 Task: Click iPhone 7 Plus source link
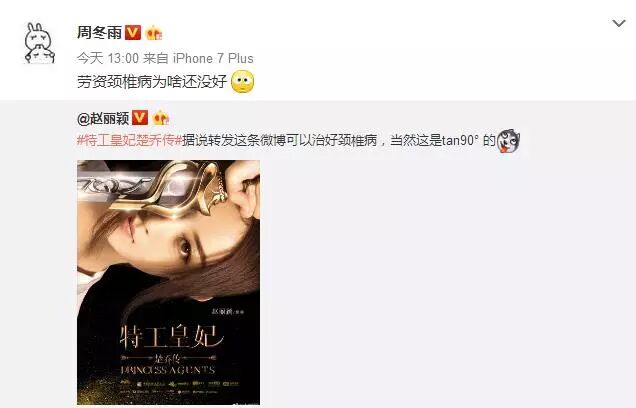click(213, 58)
